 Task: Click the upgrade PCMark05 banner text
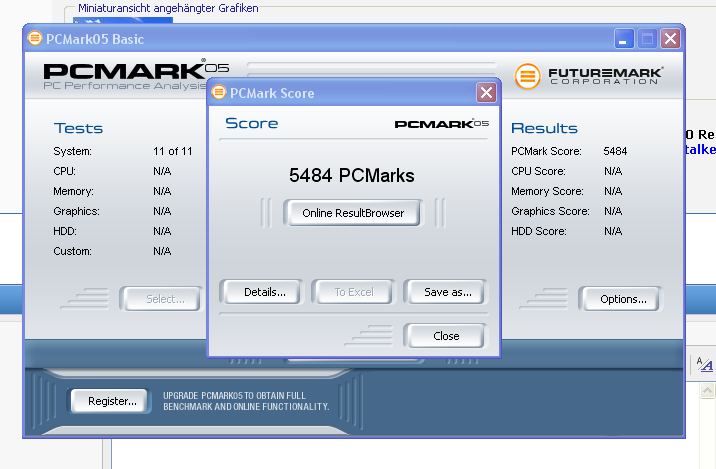(x=246, y=401)
